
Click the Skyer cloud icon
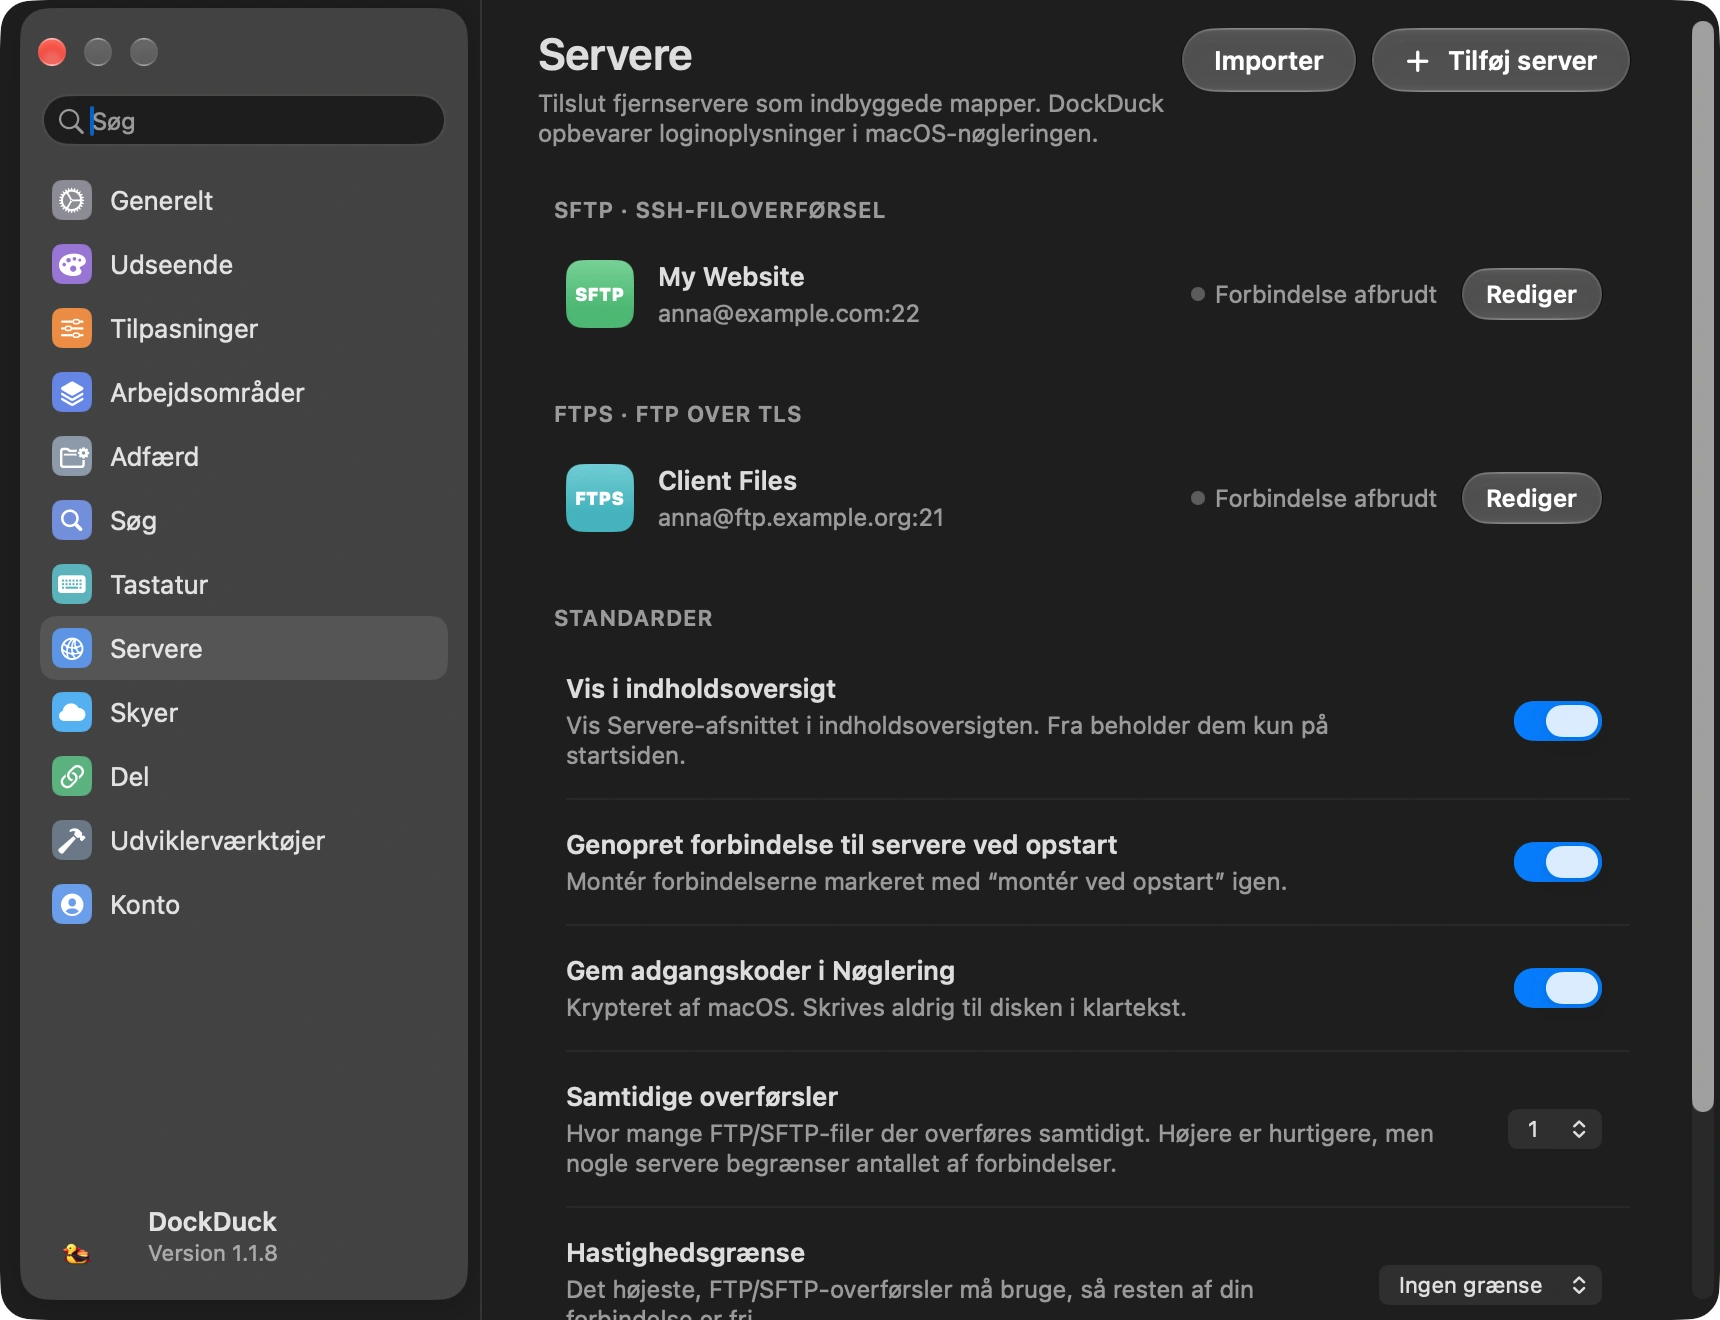(x=72, y=713)
